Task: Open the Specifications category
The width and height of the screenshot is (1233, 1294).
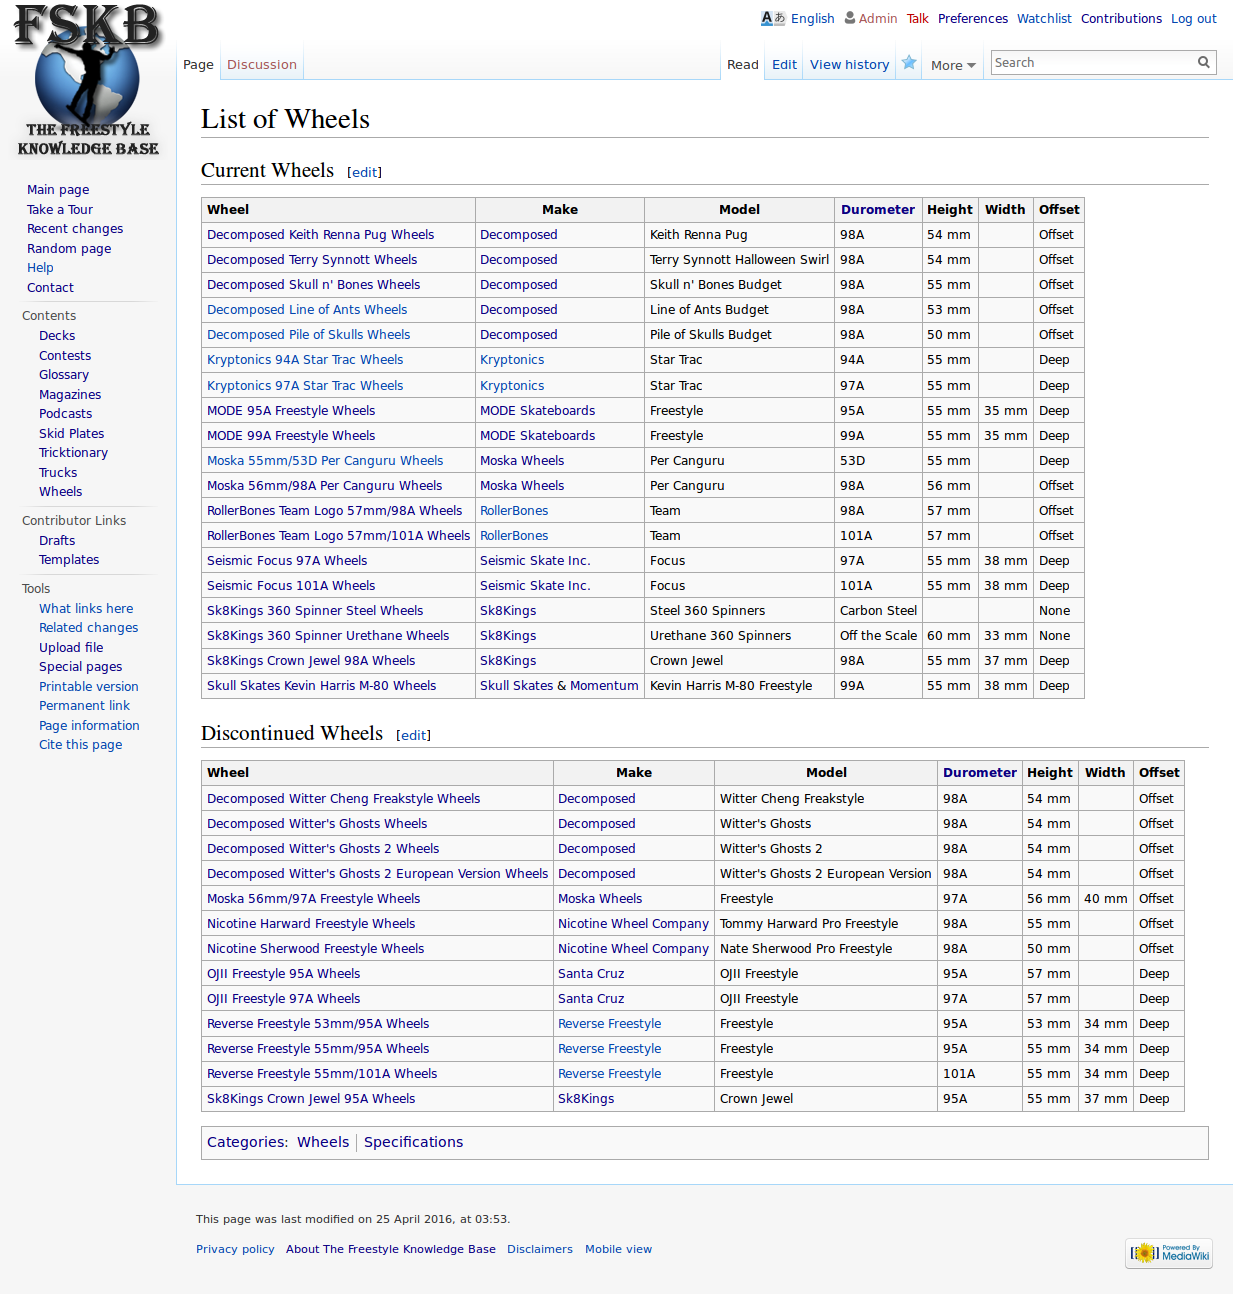Action: pos(413,1142)
